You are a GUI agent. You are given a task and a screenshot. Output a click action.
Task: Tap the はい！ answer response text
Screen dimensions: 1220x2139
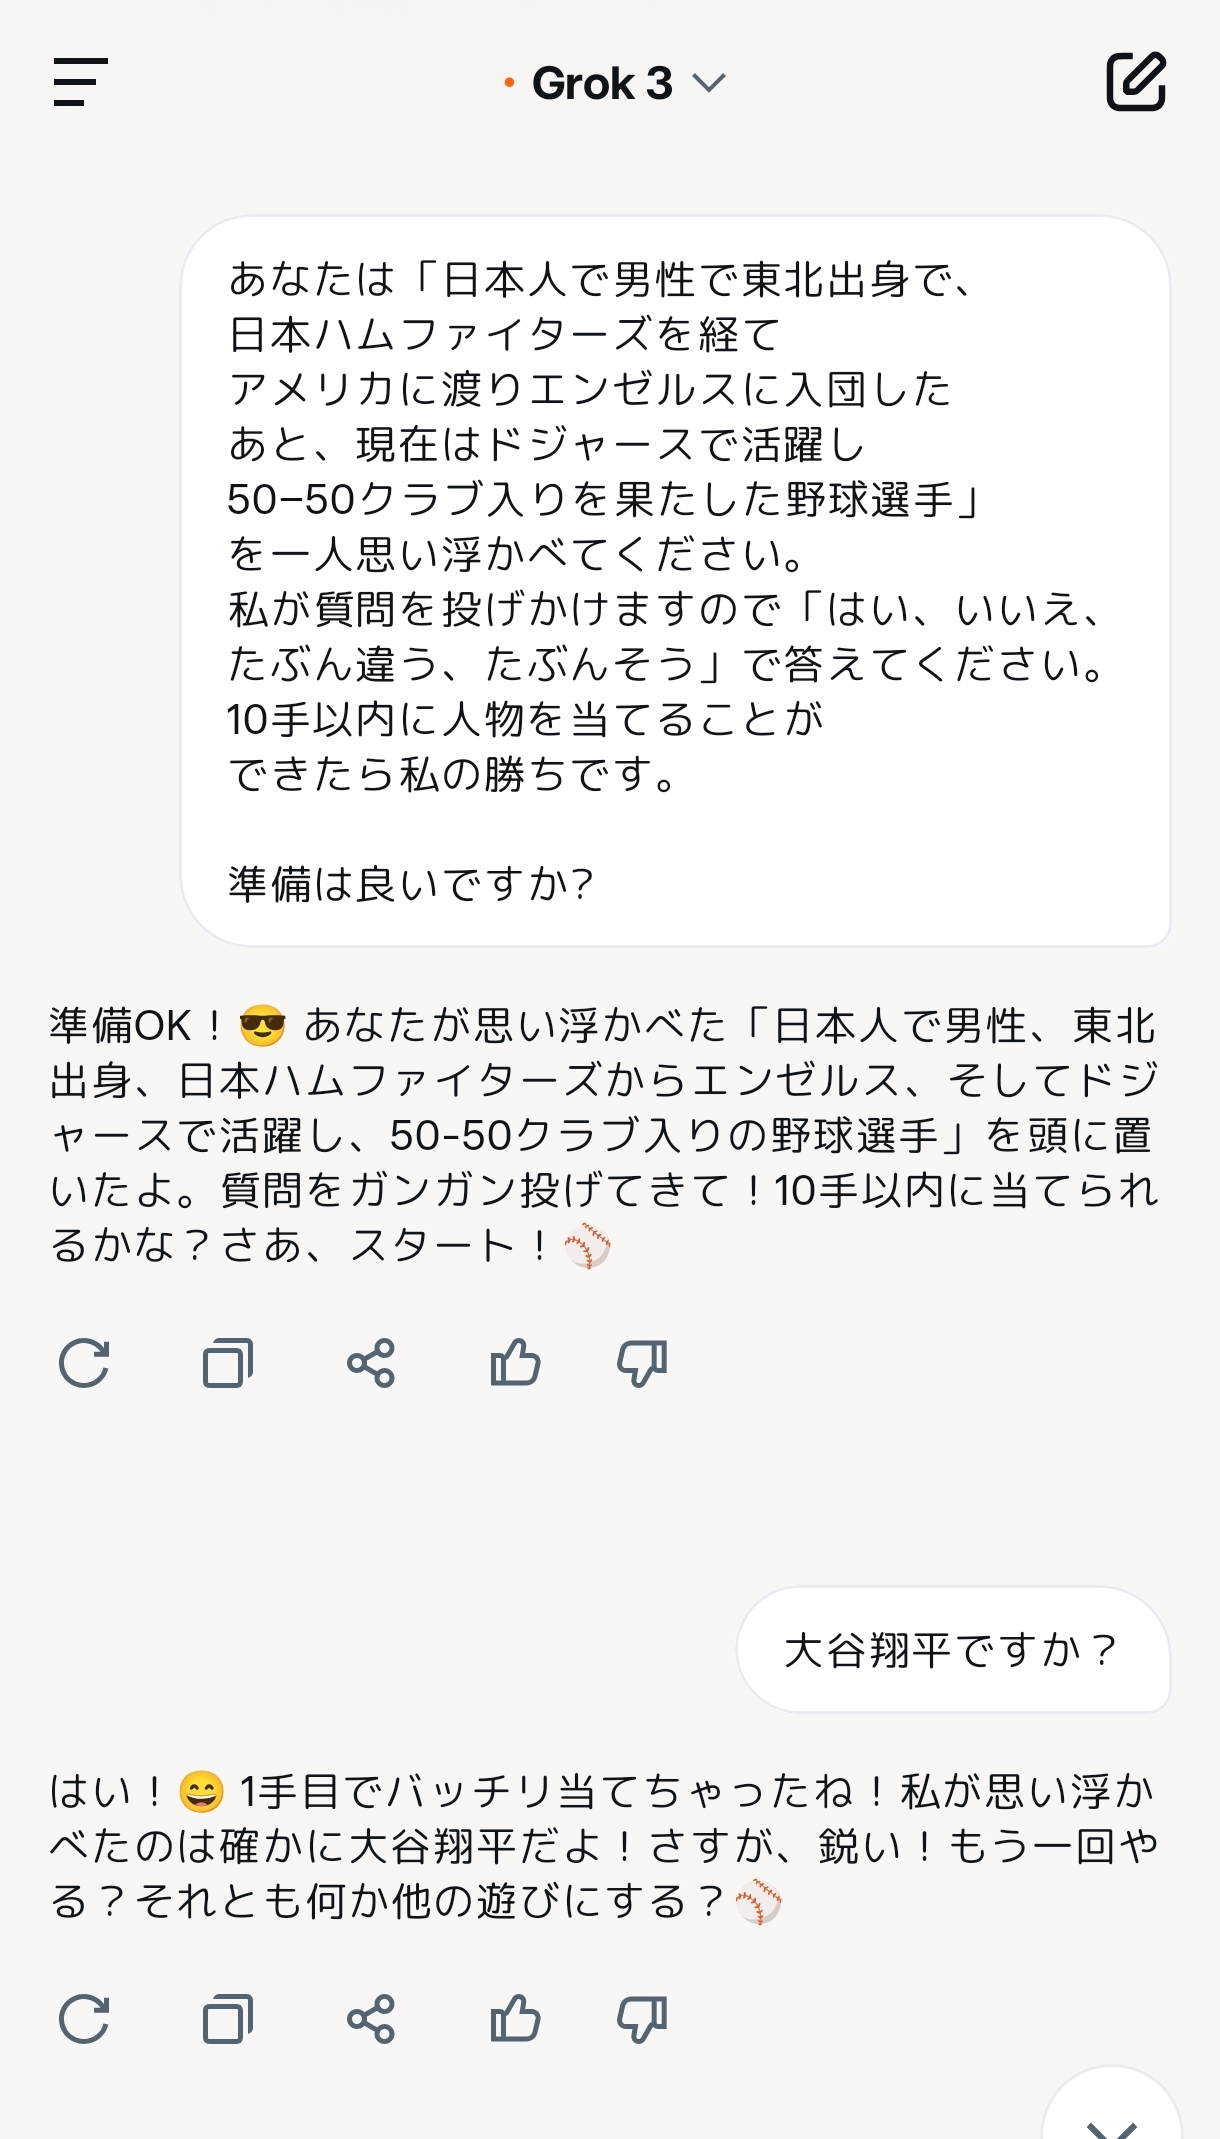604,1846
